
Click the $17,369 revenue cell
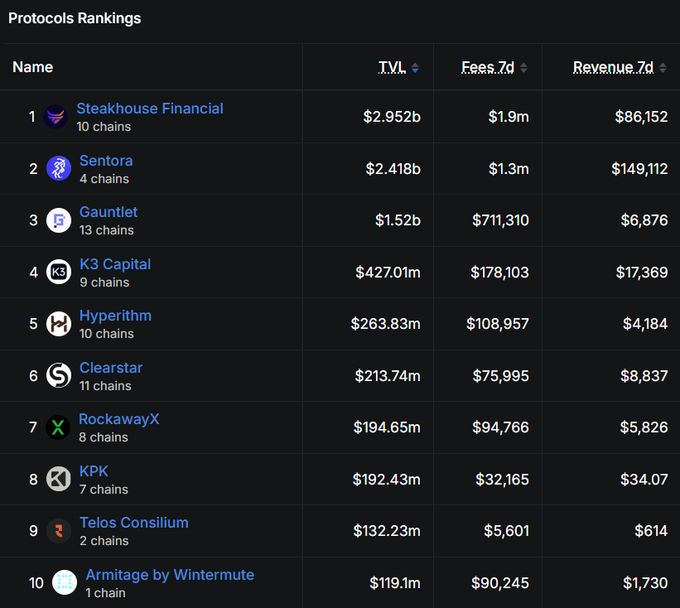pos(642,272)
